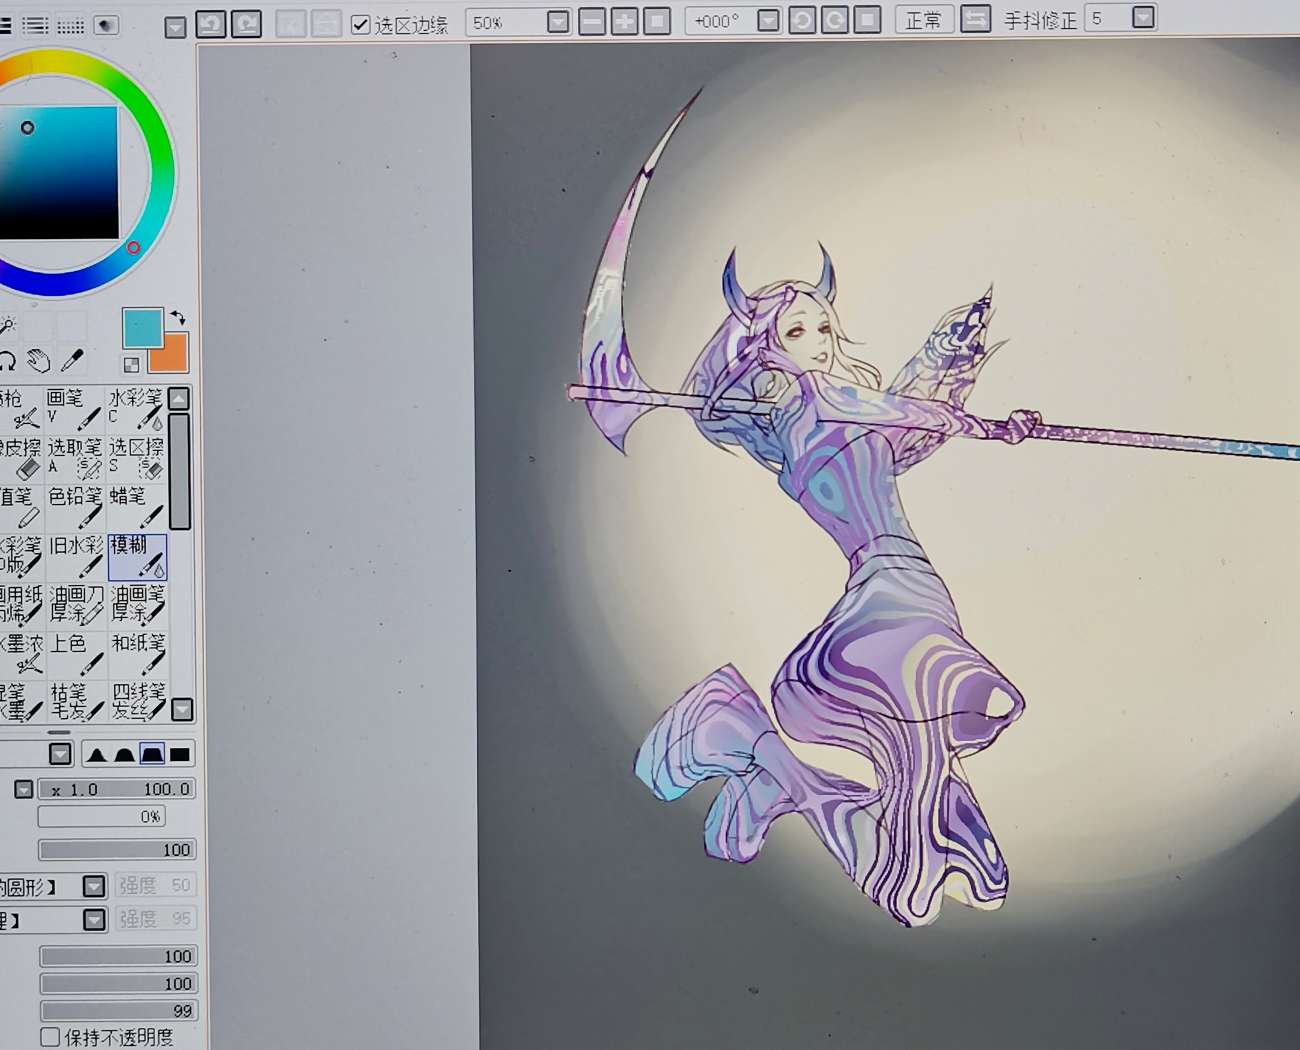This screenshot has height=1050, width=1300.
Task: Click the brush list vertical scrollbar thumb
Action: coord(180,470)
